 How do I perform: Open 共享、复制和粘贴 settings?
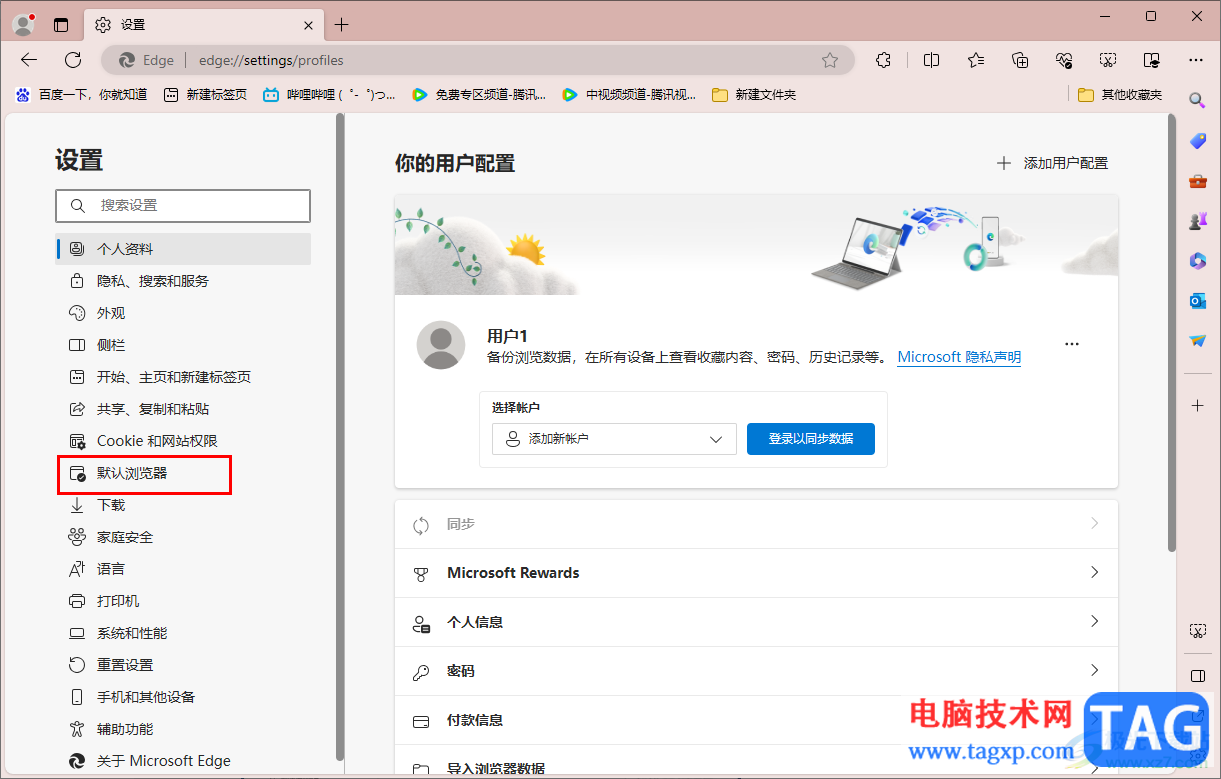pyautogui.click(x=183, y=409)
